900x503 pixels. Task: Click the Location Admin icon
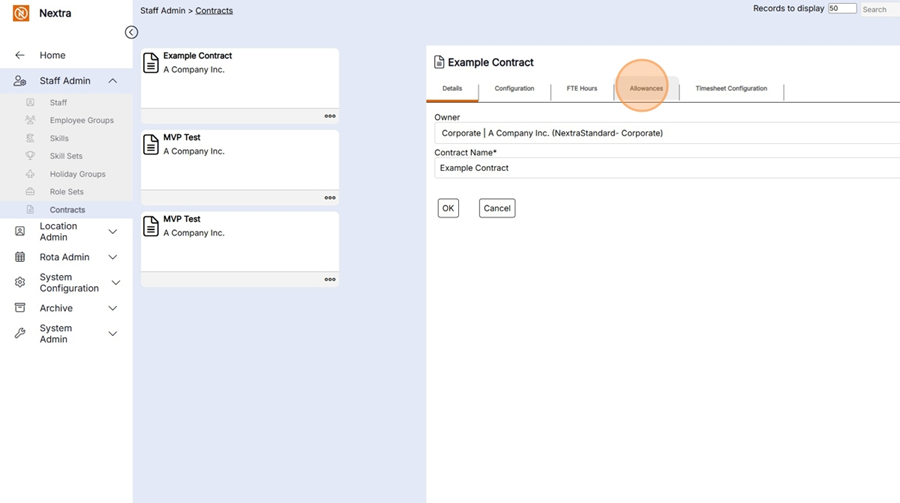coord(20,231)
